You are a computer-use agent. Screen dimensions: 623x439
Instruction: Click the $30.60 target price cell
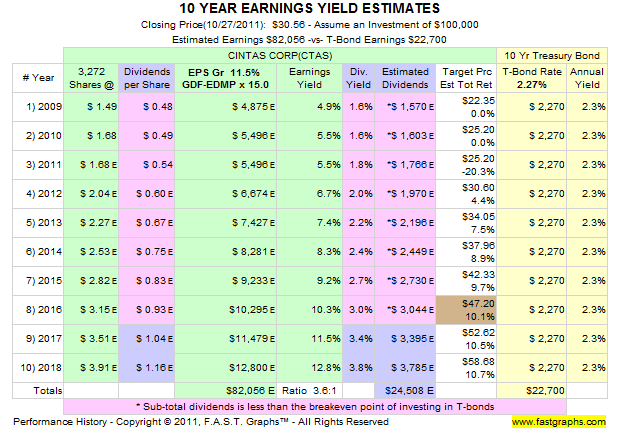(466, 194)
